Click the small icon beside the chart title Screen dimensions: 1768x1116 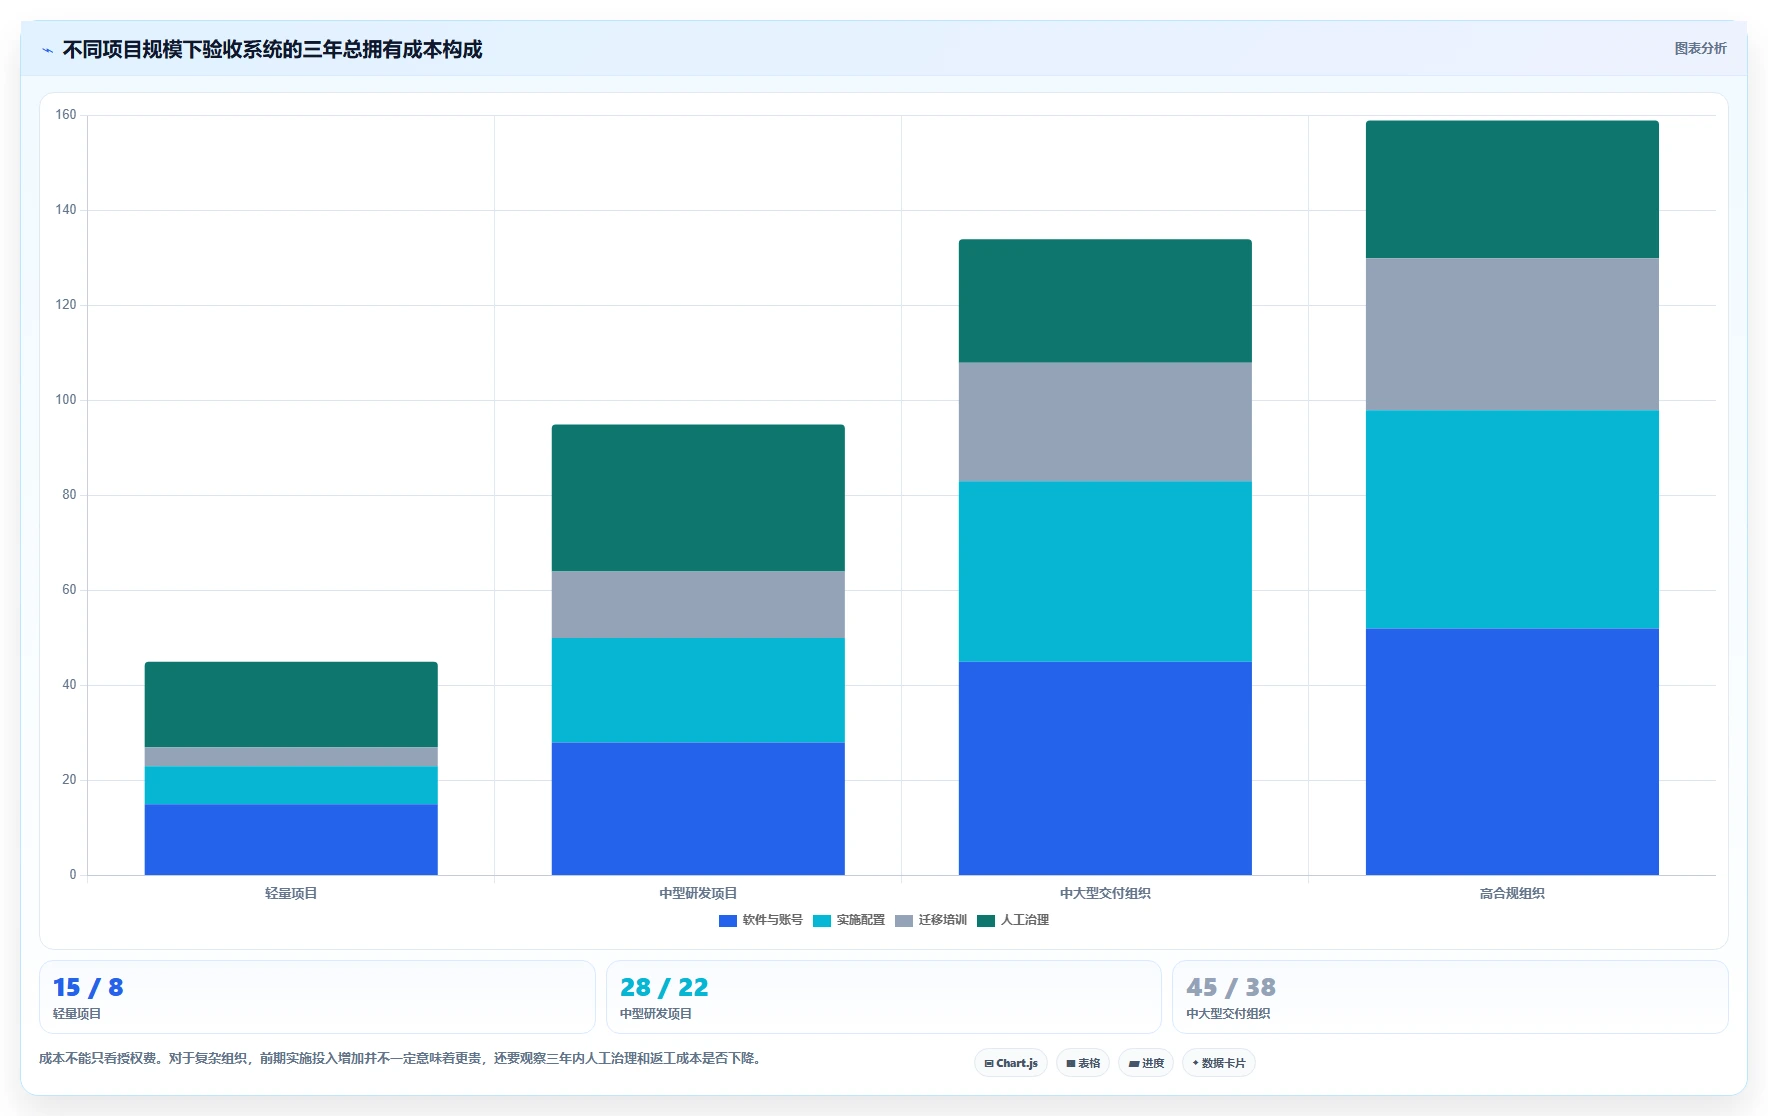[47, 50]
